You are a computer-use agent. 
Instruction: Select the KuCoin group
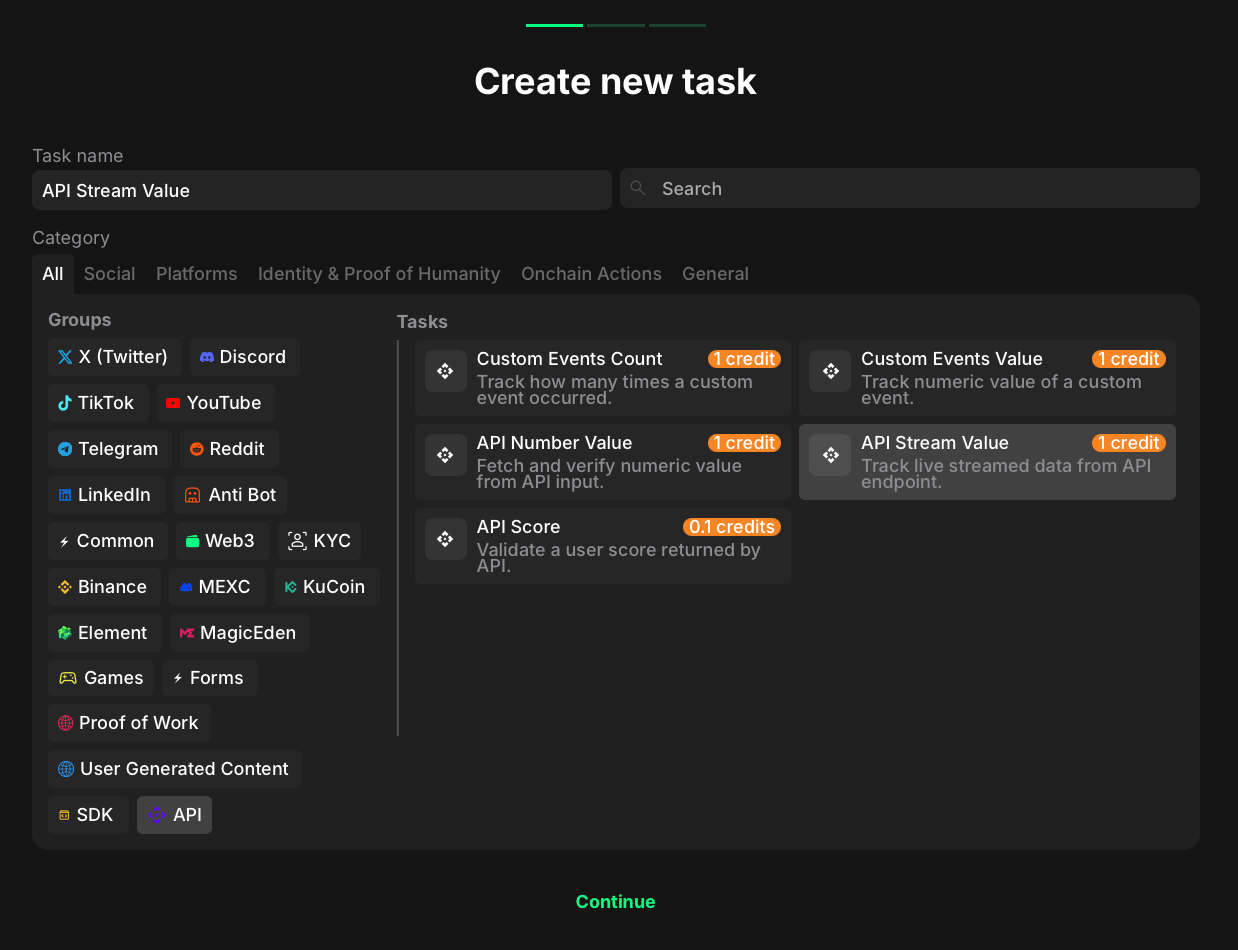click(327, 587)
